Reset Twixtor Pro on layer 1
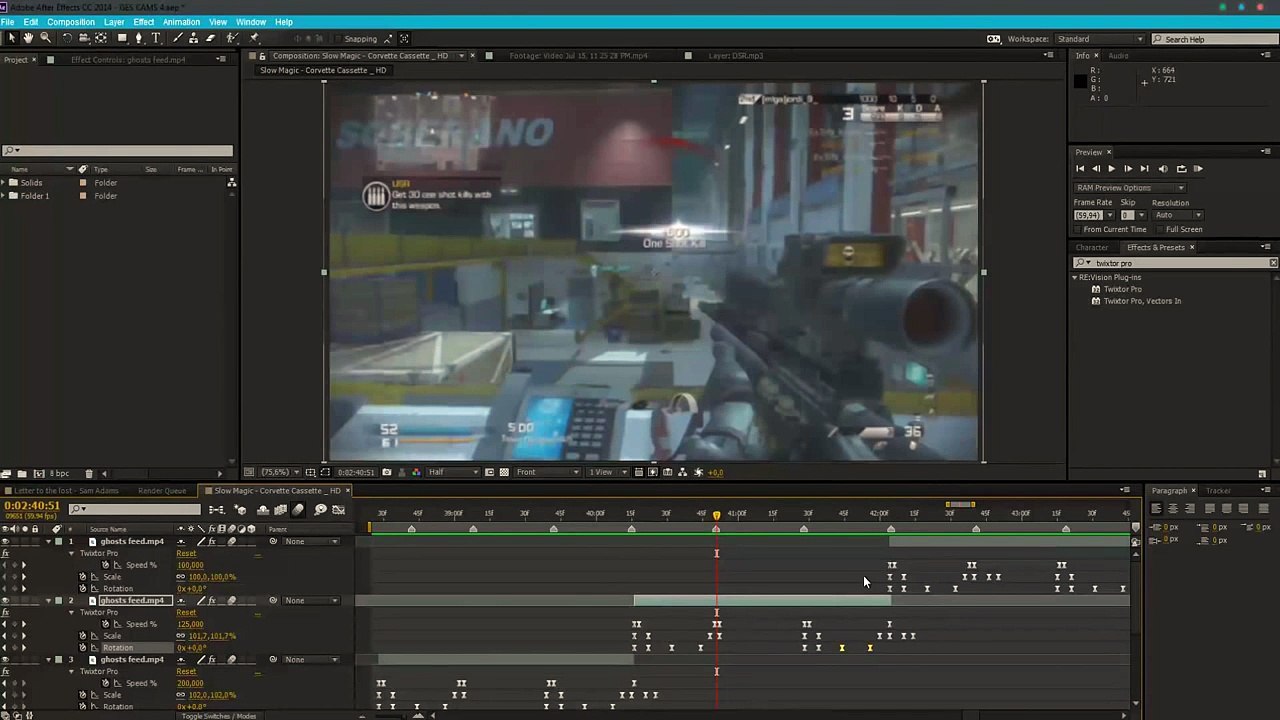The height and width of the screenshot is (720, 1280). tap(186, 553)
